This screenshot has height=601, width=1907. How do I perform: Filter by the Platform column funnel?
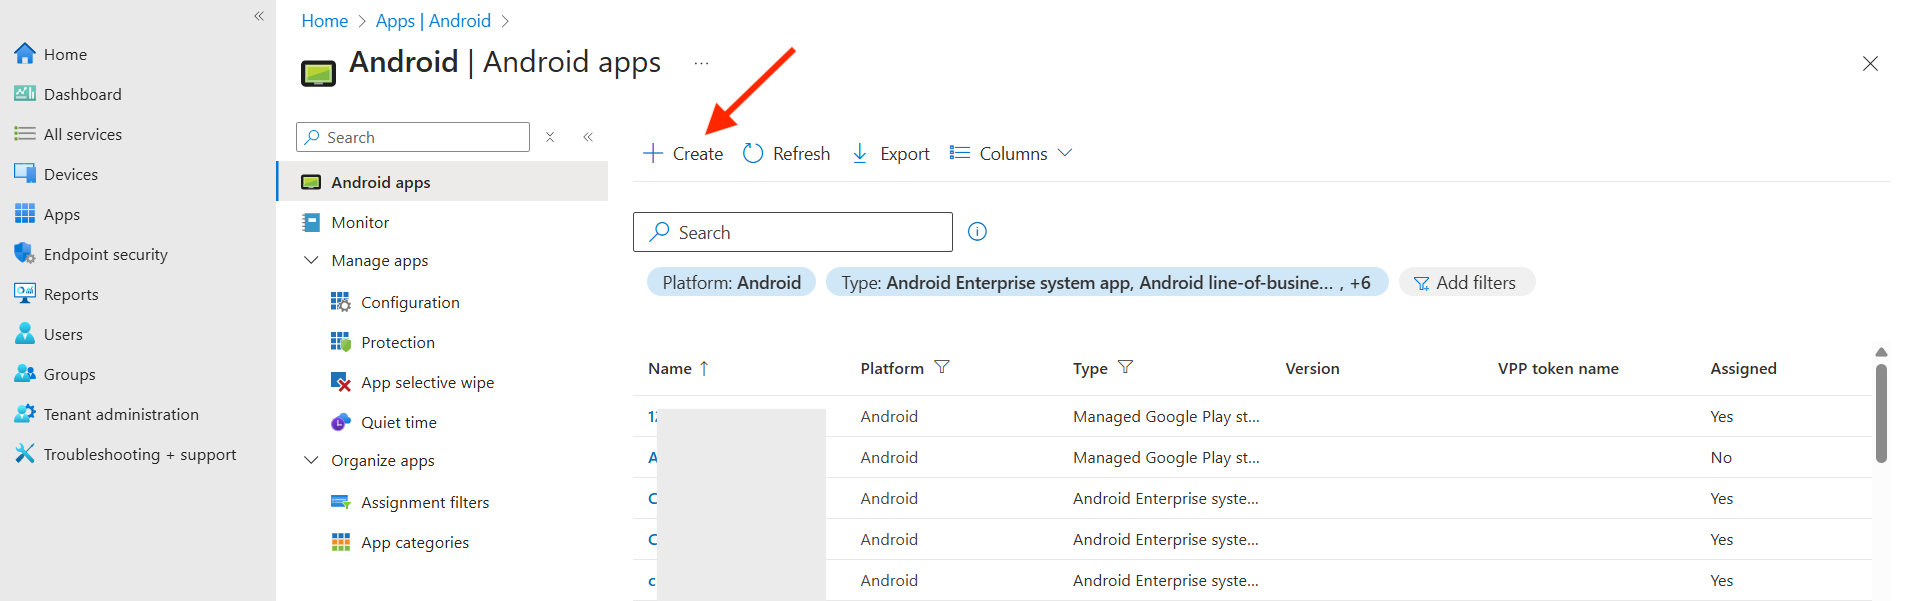(x=941, y=367)
